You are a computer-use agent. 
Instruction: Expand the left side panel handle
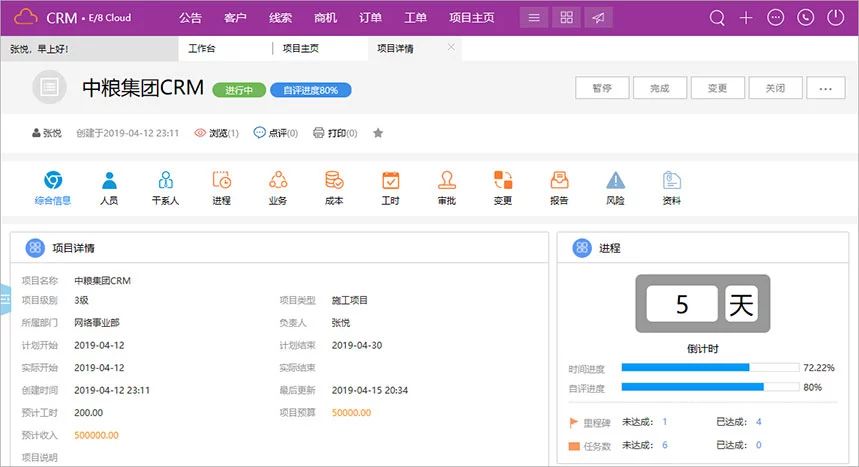point(4,297)
